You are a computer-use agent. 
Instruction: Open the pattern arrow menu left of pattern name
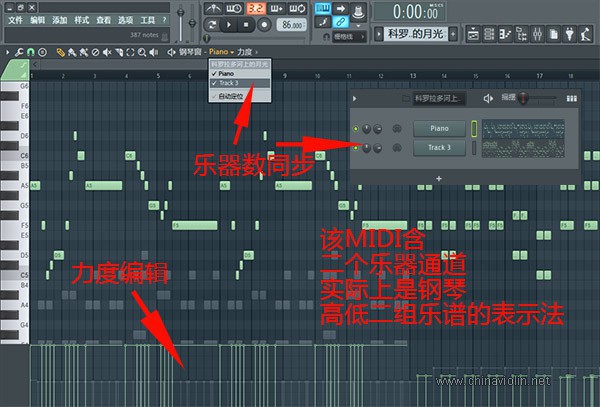click(x=378, y=34)
